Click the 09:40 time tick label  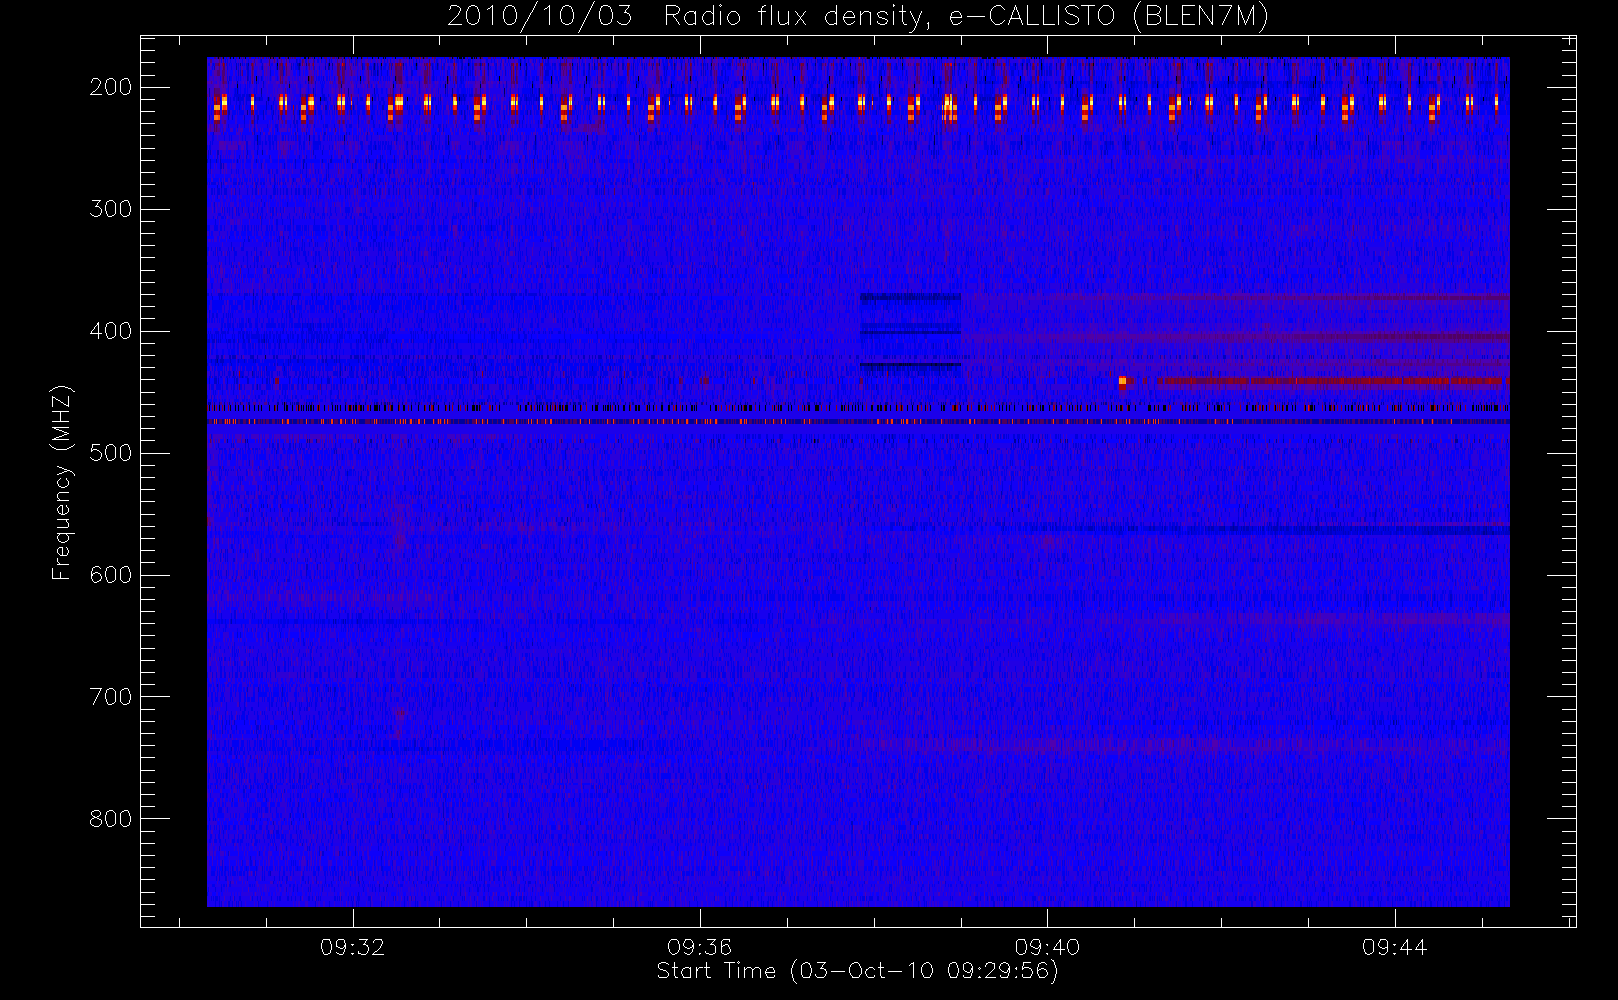tap(1047, 947)
